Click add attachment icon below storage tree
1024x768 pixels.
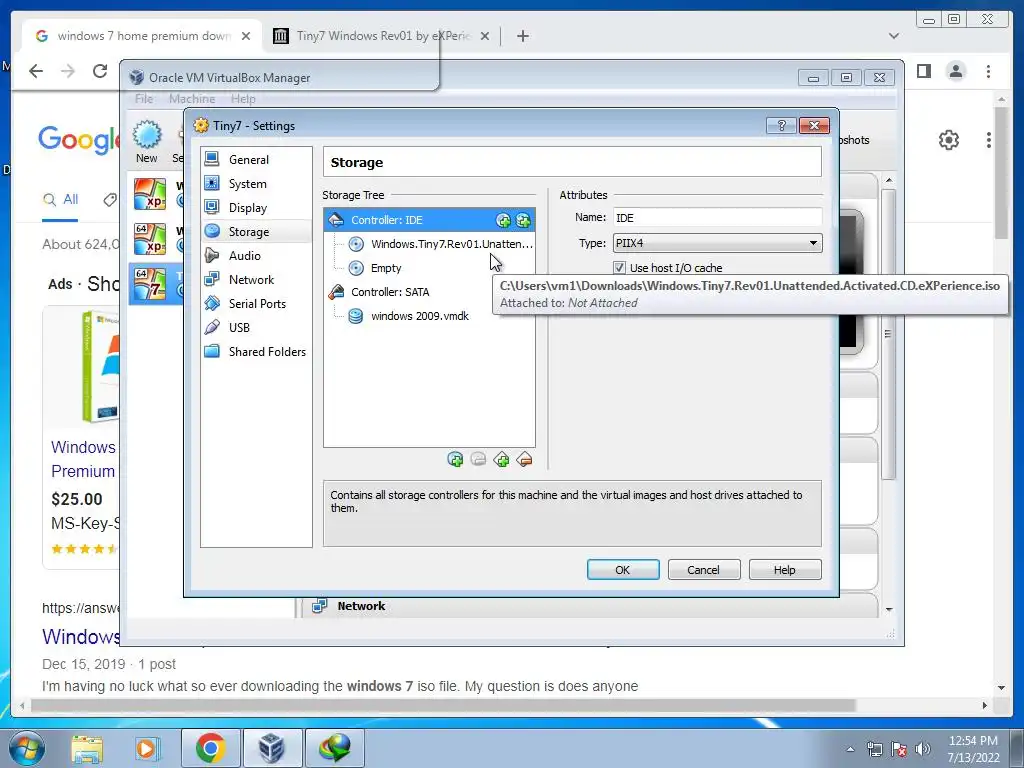click(455, 460)
